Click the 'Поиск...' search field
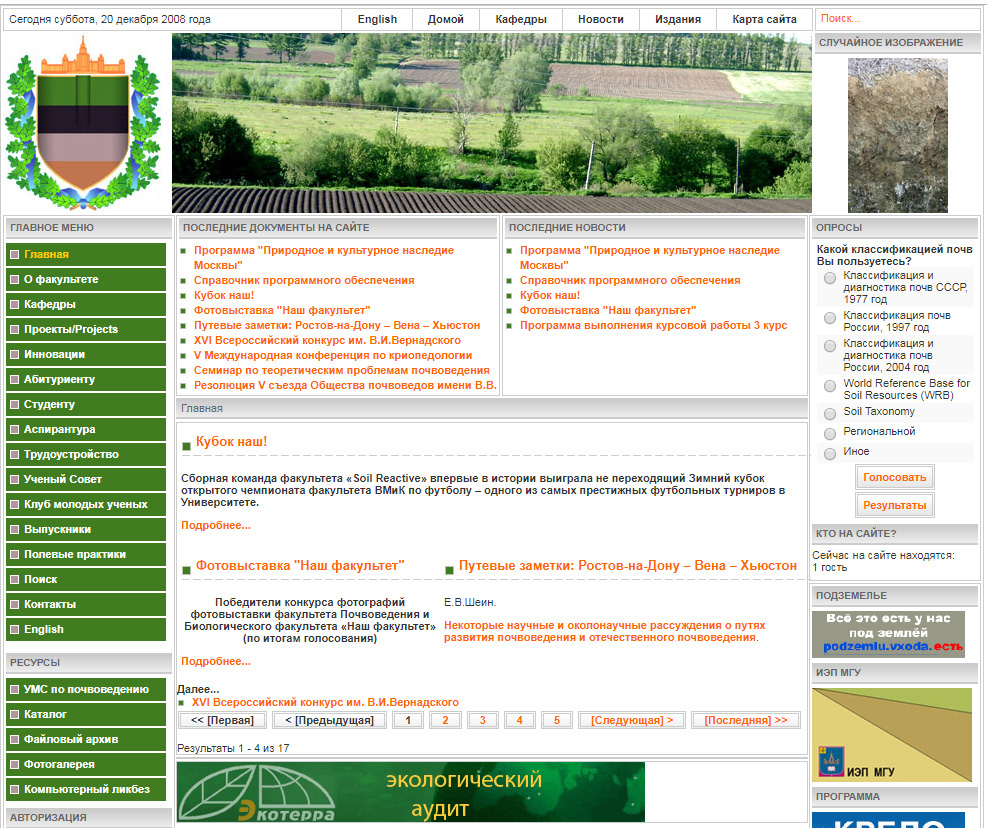The width and height of the screenshot is (987, 828). 898,19
